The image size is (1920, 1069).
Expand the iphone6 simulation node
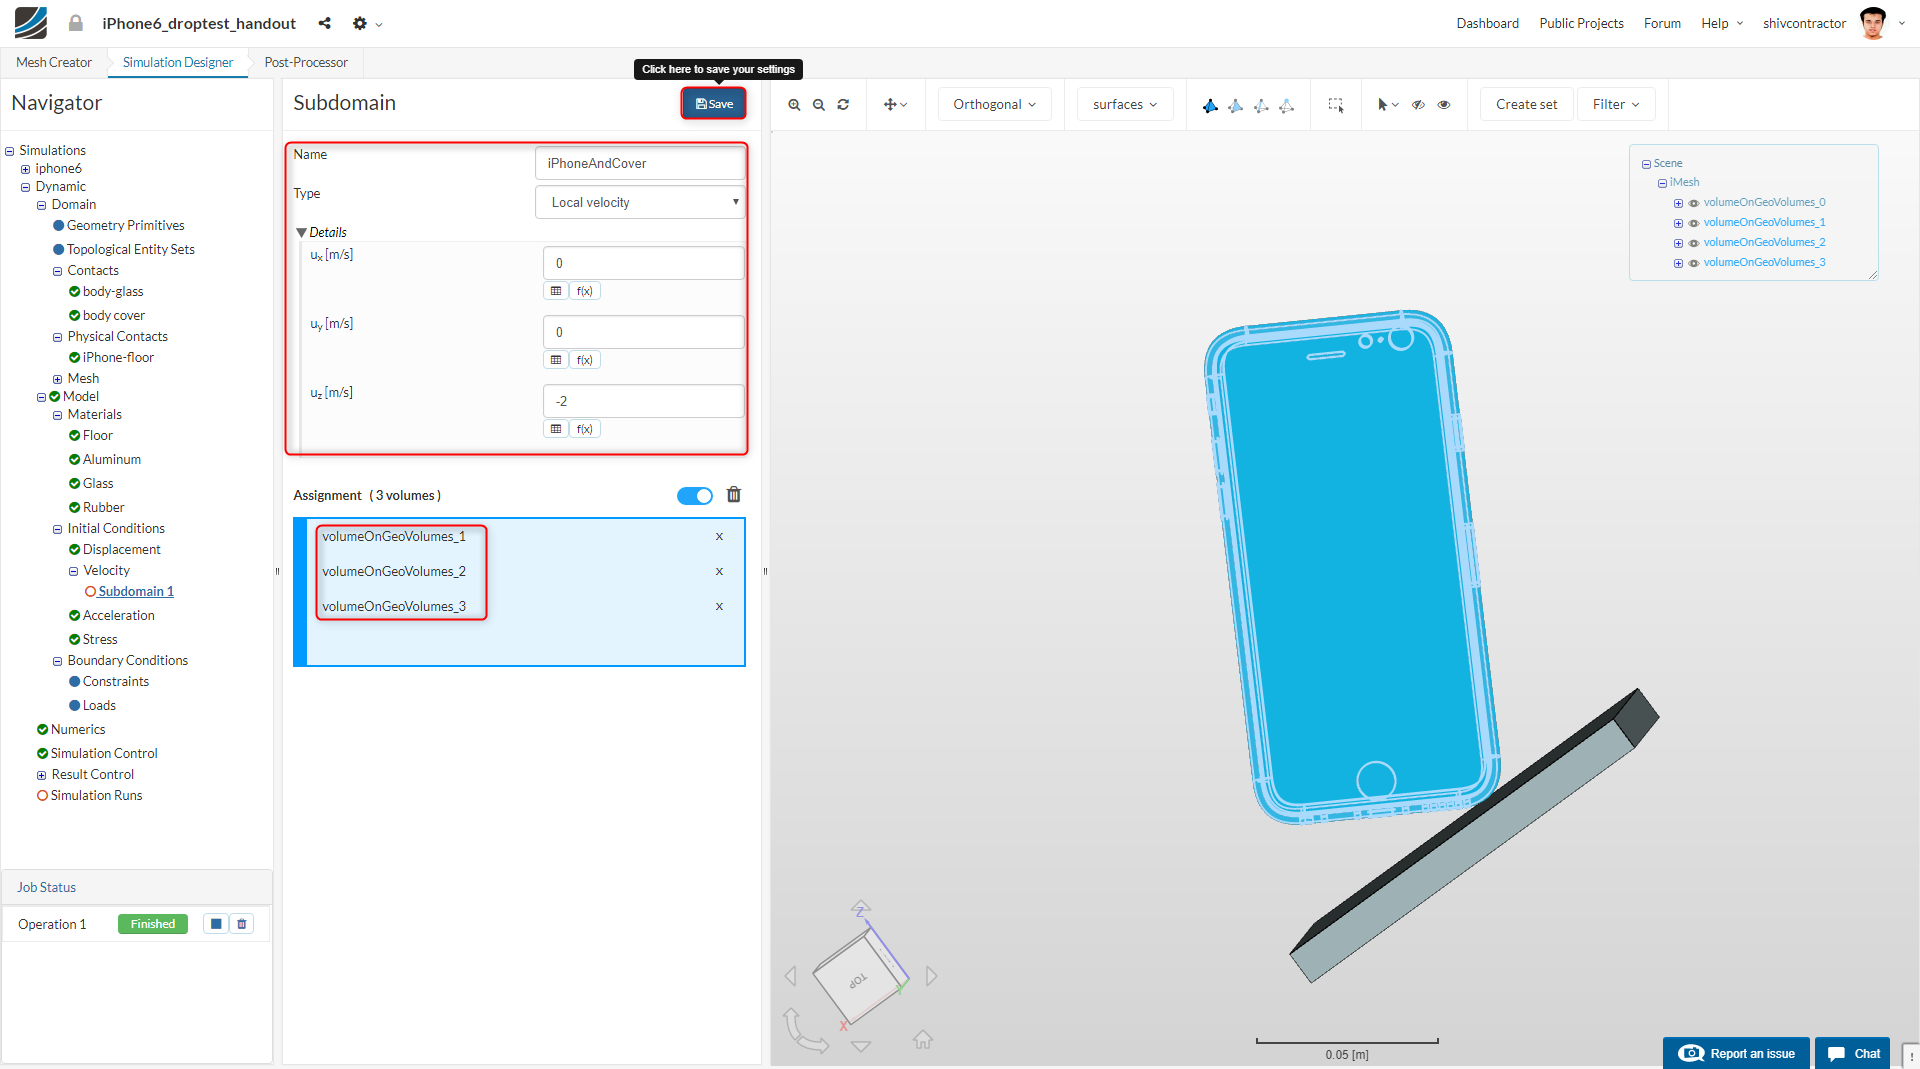click(x=25, y=169)
